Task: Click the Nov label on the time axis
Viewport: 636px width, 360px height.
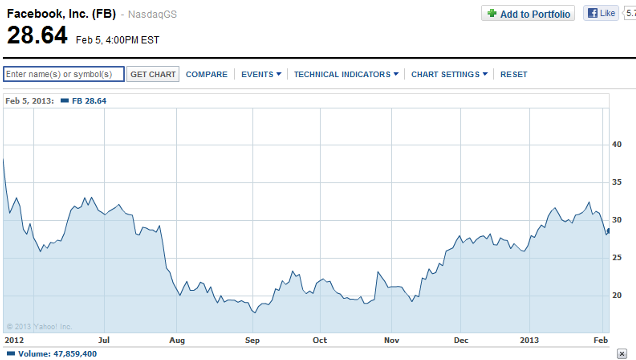Action: click(391, 340)
